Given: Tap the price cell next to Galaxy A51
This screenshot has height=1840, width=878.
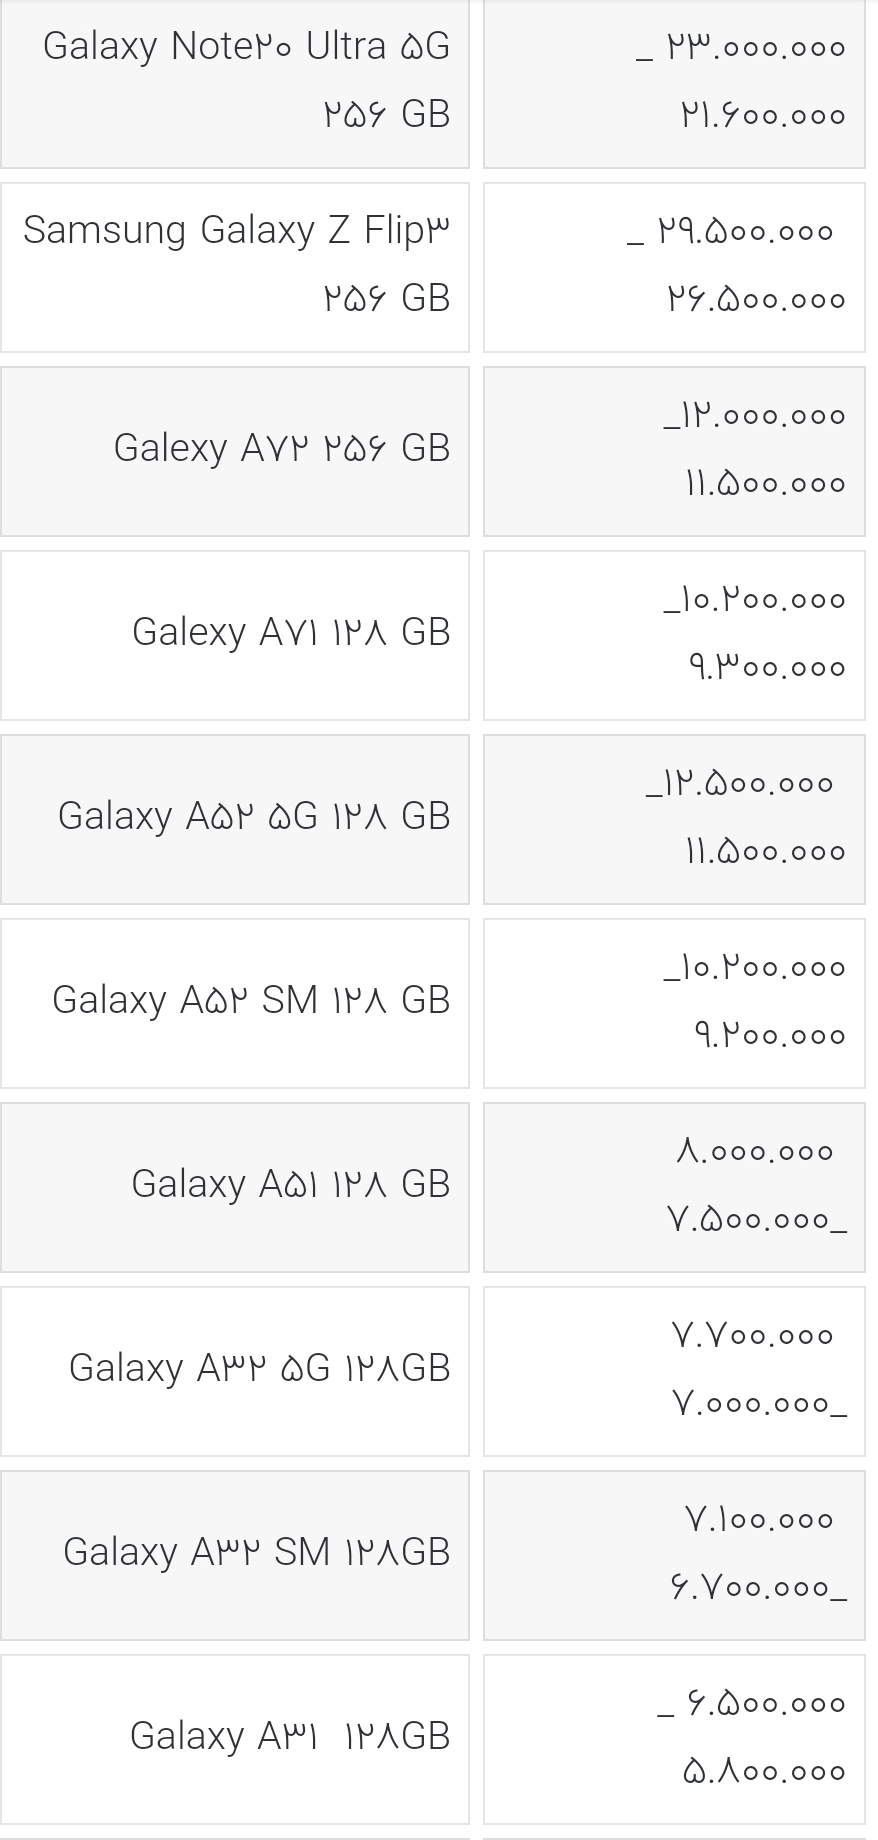Looking at the screenshot, I should tap(674, 1186).
